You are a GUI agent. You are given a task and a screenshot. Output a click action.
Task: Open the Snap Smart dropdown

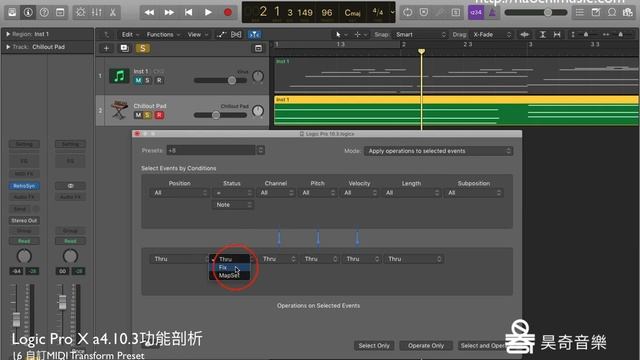[x=420, y=35]
